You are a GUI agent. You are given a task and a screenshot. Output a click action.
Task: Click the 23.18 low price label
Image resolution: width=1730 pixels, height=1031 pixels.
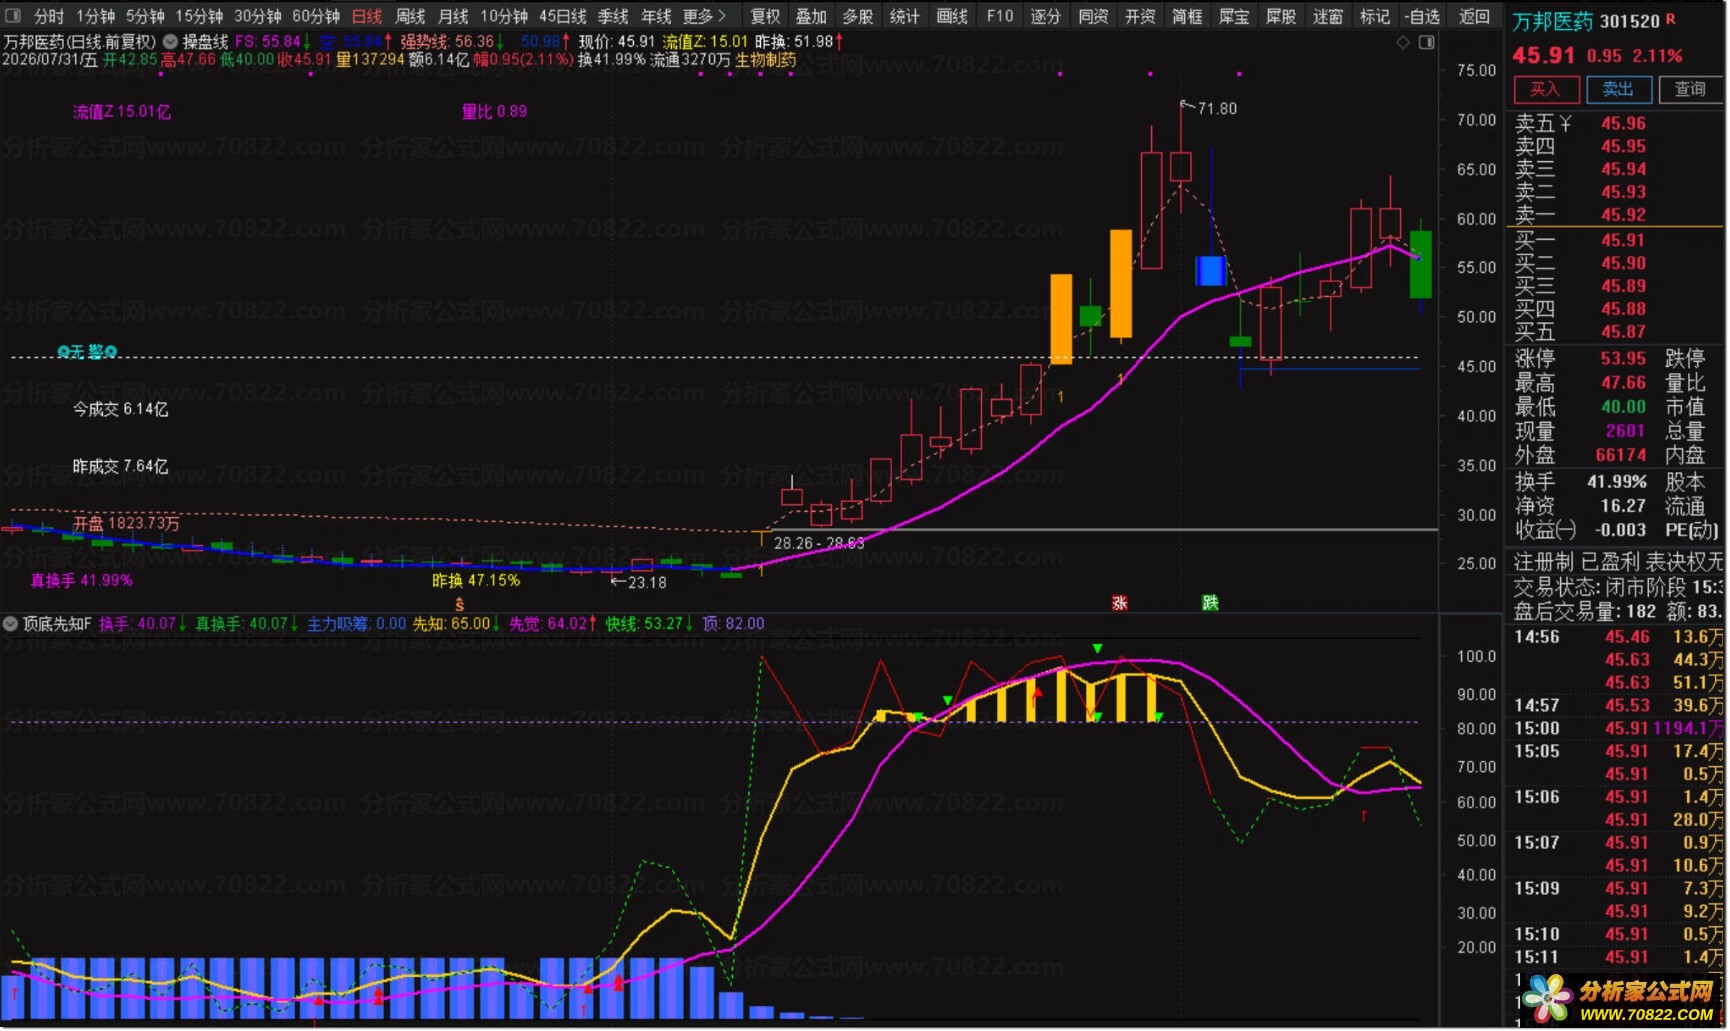click(x=647, y=582)
